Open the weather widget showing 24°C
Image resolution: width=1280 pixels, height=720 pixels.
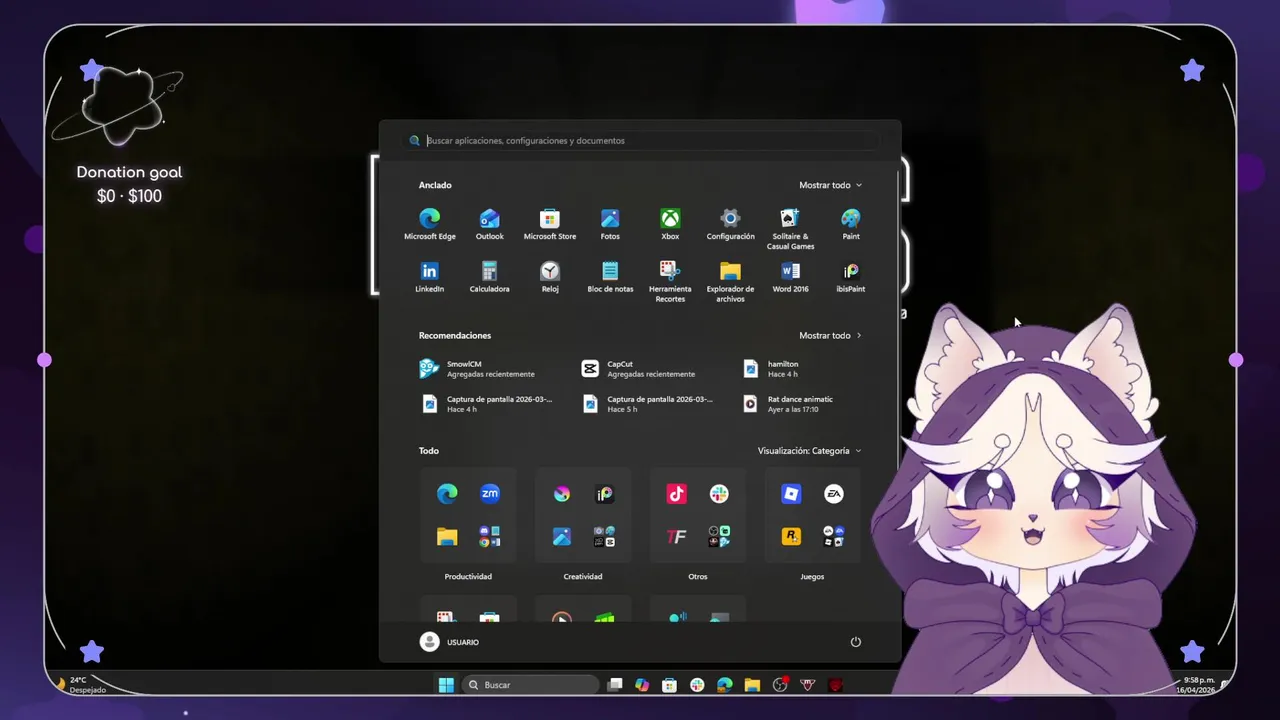[x=82, y=685]
